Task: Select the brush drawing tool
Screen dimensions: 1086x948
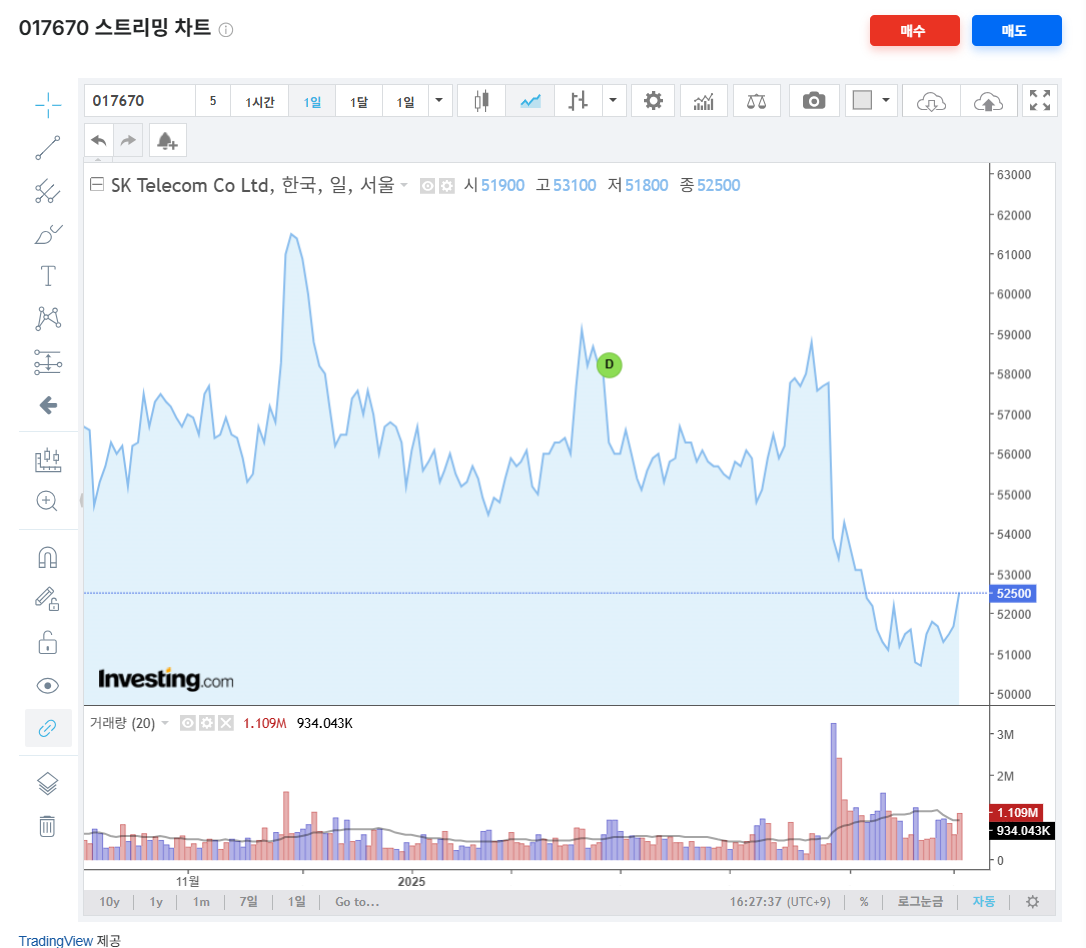Action: click(x=47, y=233)
